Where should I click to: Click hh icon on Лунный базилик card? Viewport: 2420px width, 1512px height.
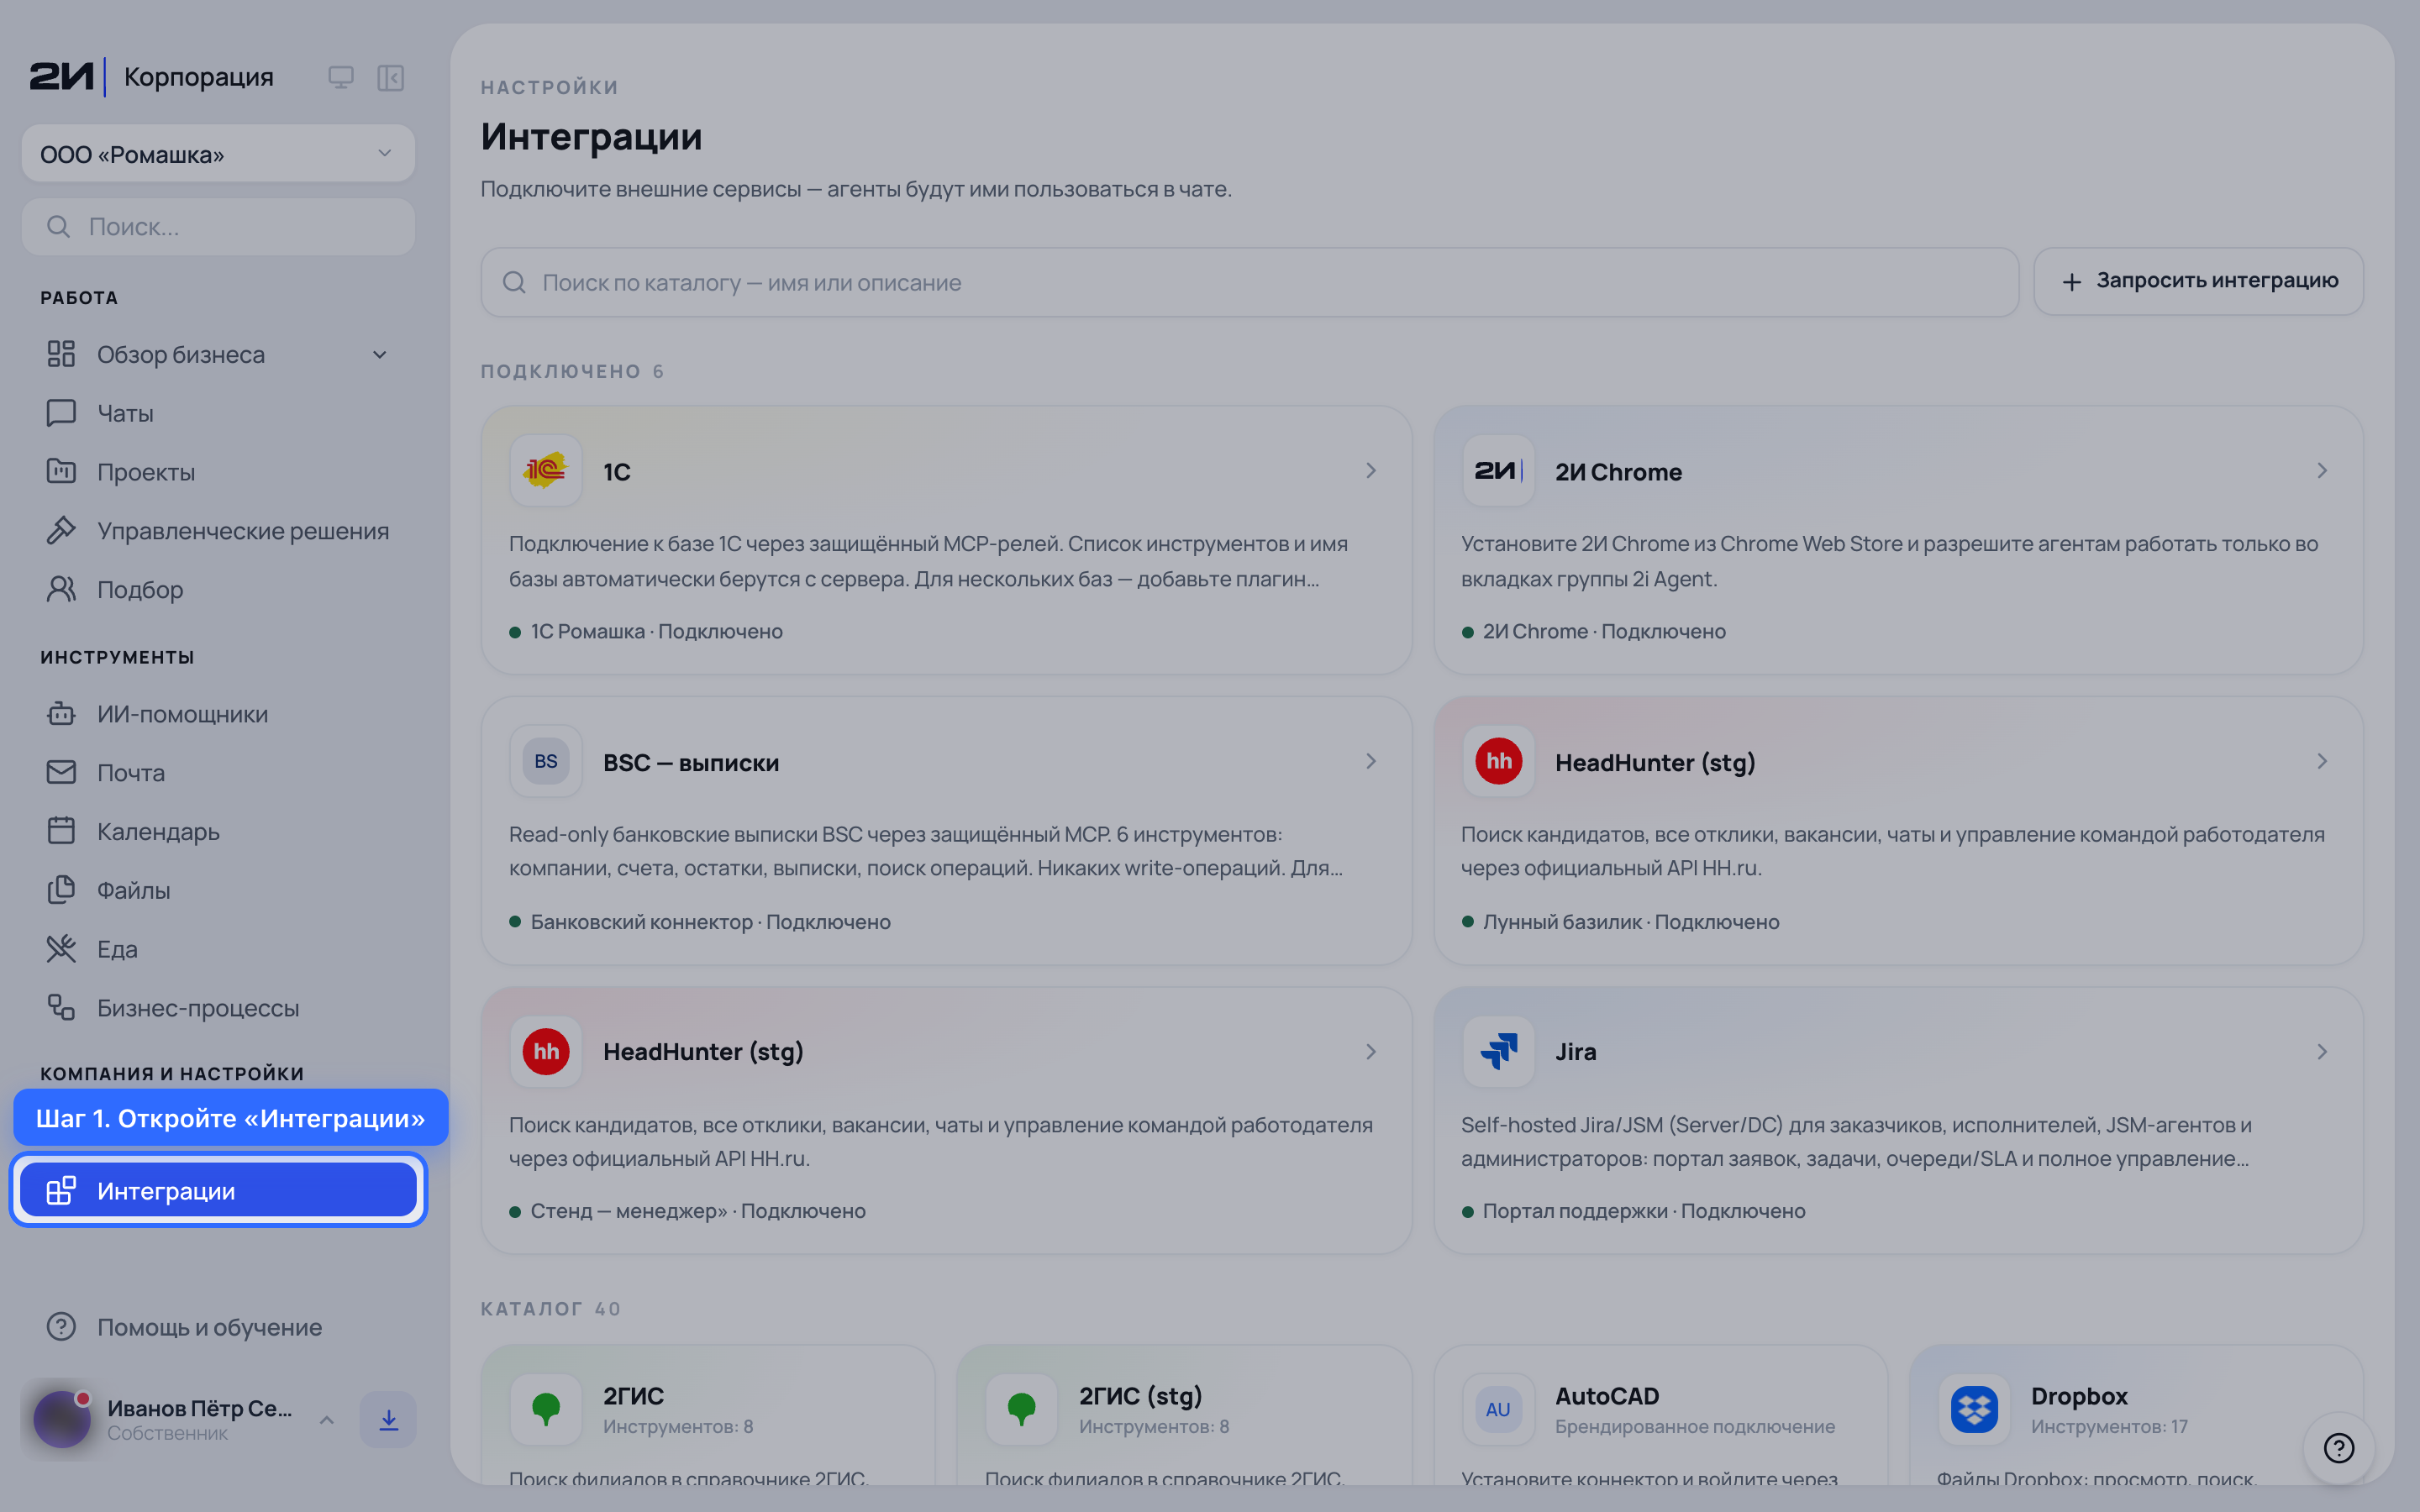[x=1498, y=762]
